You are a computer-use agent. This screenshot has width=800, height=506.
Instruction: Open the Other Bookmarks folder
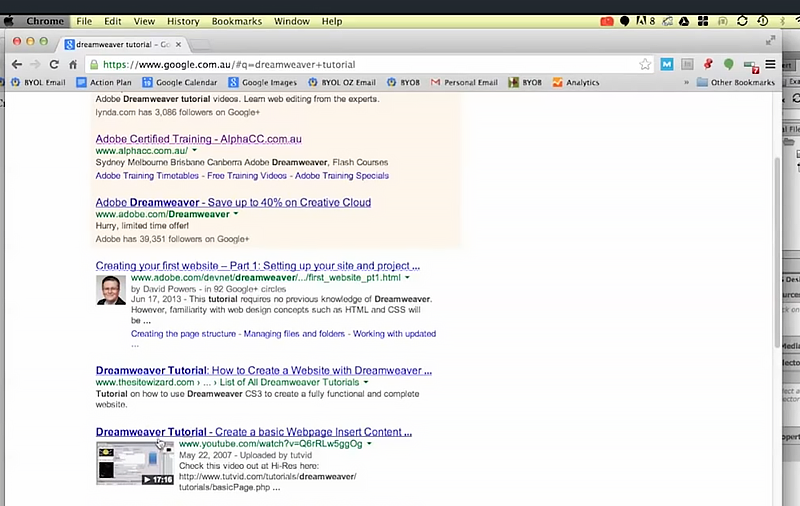tap(736, 82)
